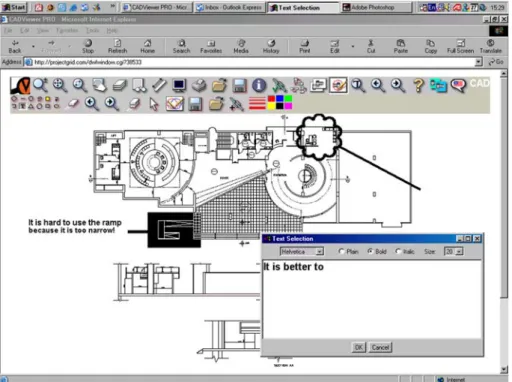Image resolution: width=512 pixels, height=382 pixels.
Task: Switch to CADViewer PRO taskbar item
Action: click(156, 7)
